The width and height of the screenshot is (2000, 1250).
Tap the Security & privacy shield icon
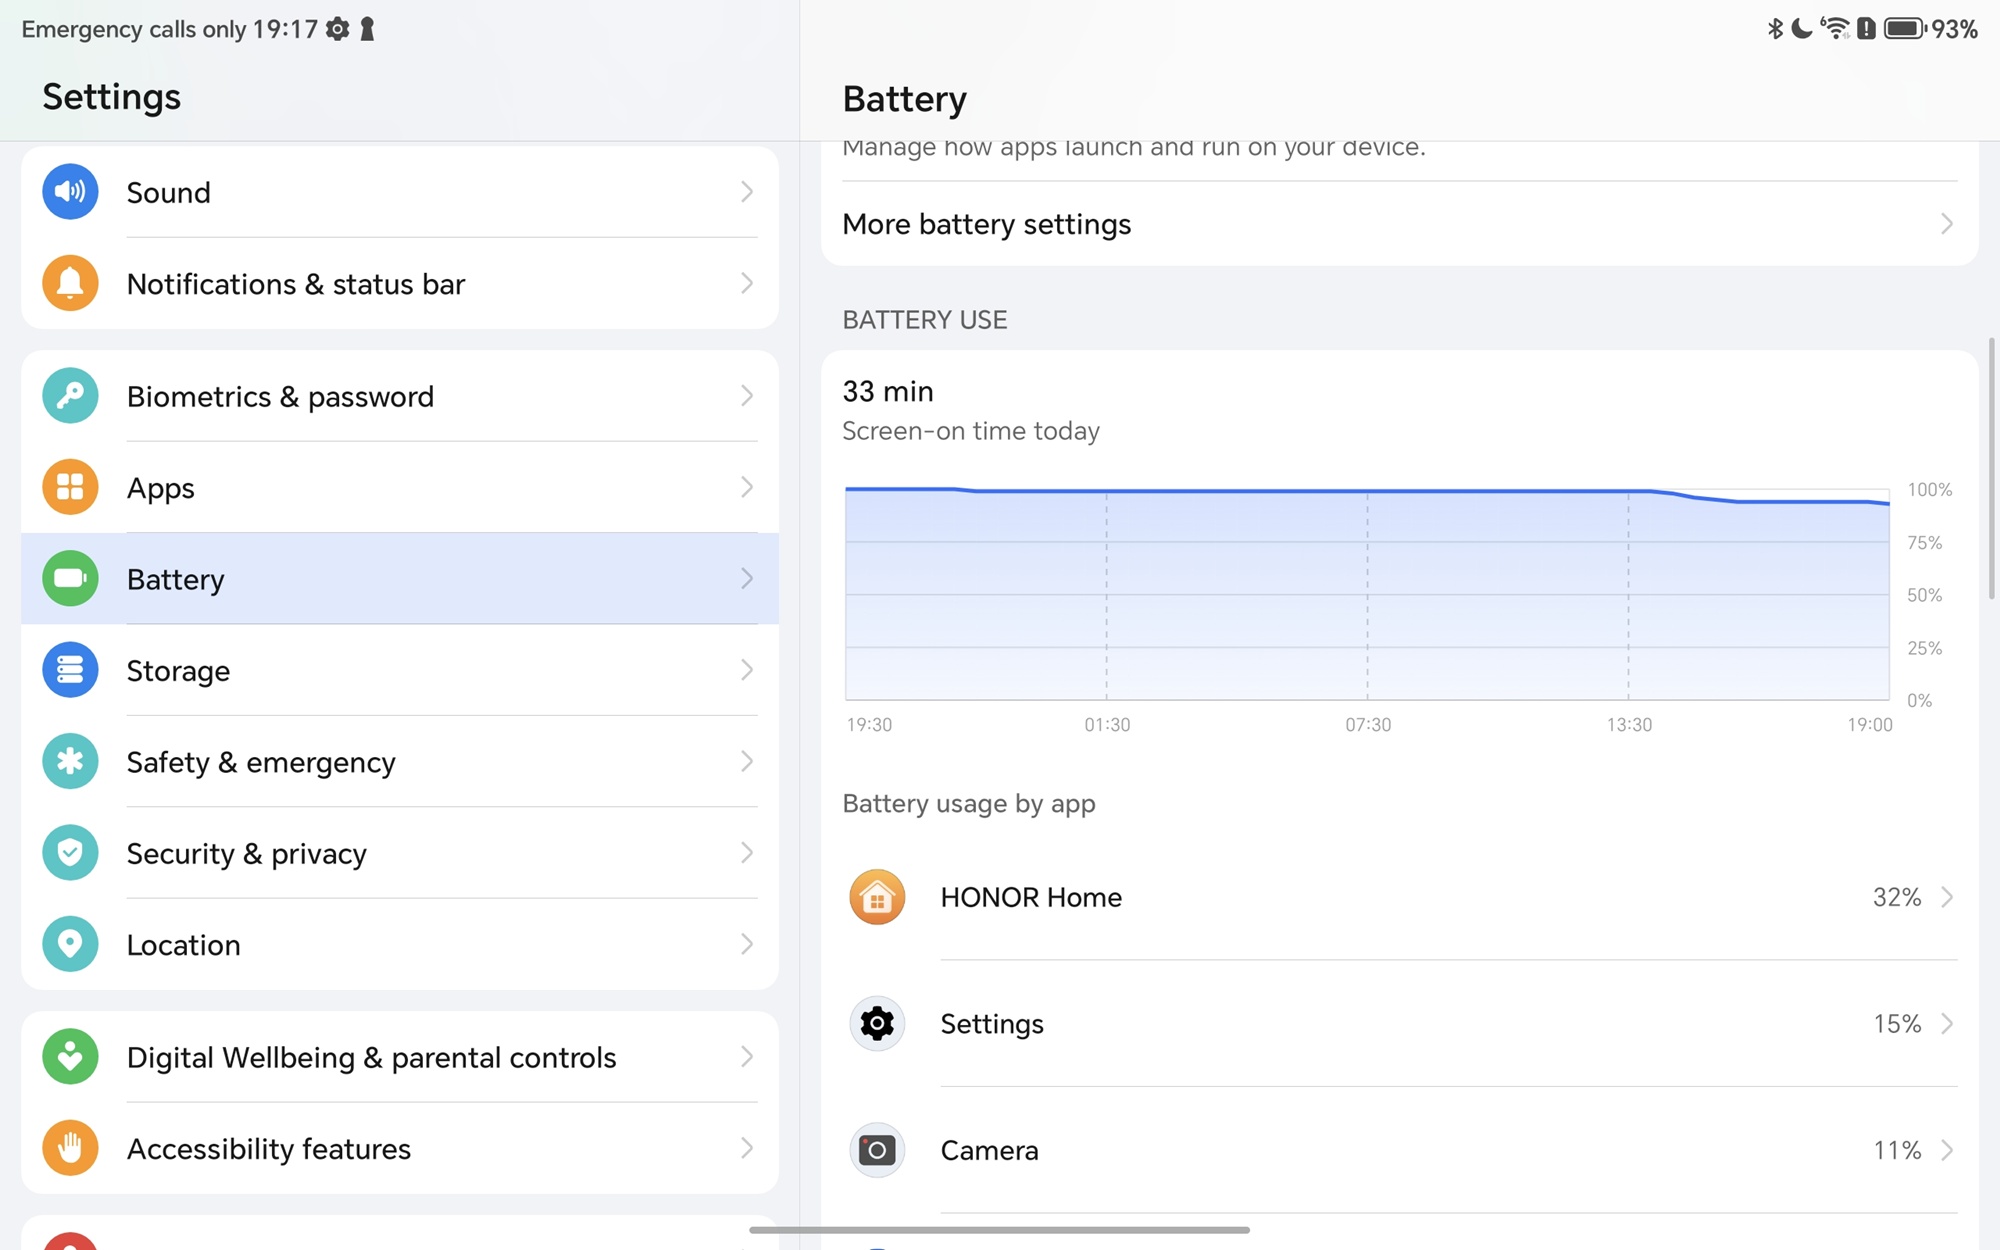pyautogui.click(x=70, y=853)
